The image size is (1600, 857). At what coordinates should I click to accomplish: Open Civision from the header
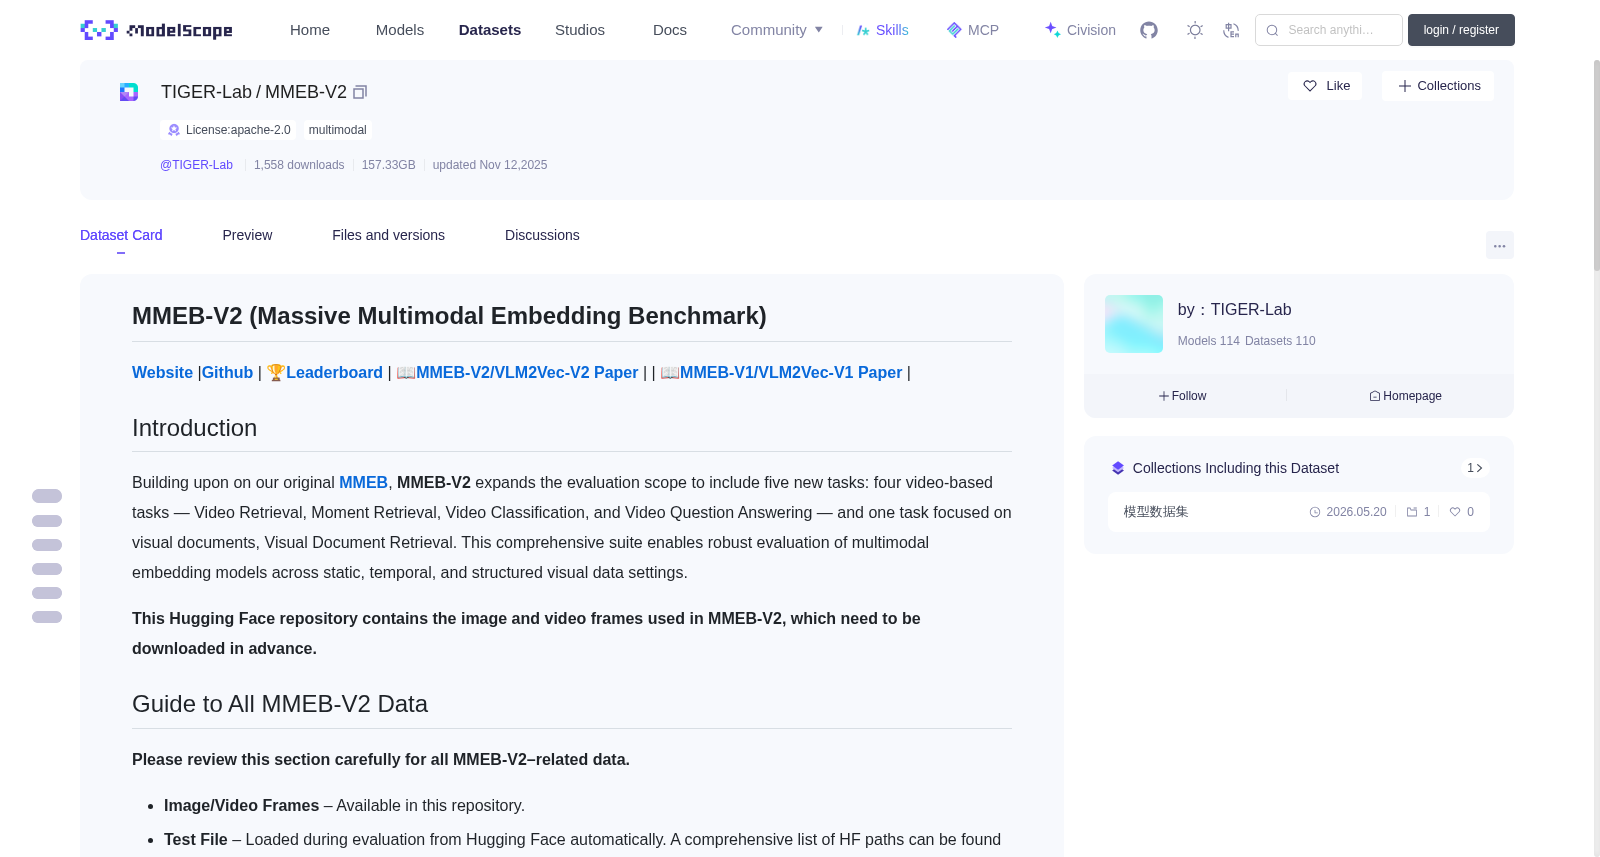(1080, 30)
